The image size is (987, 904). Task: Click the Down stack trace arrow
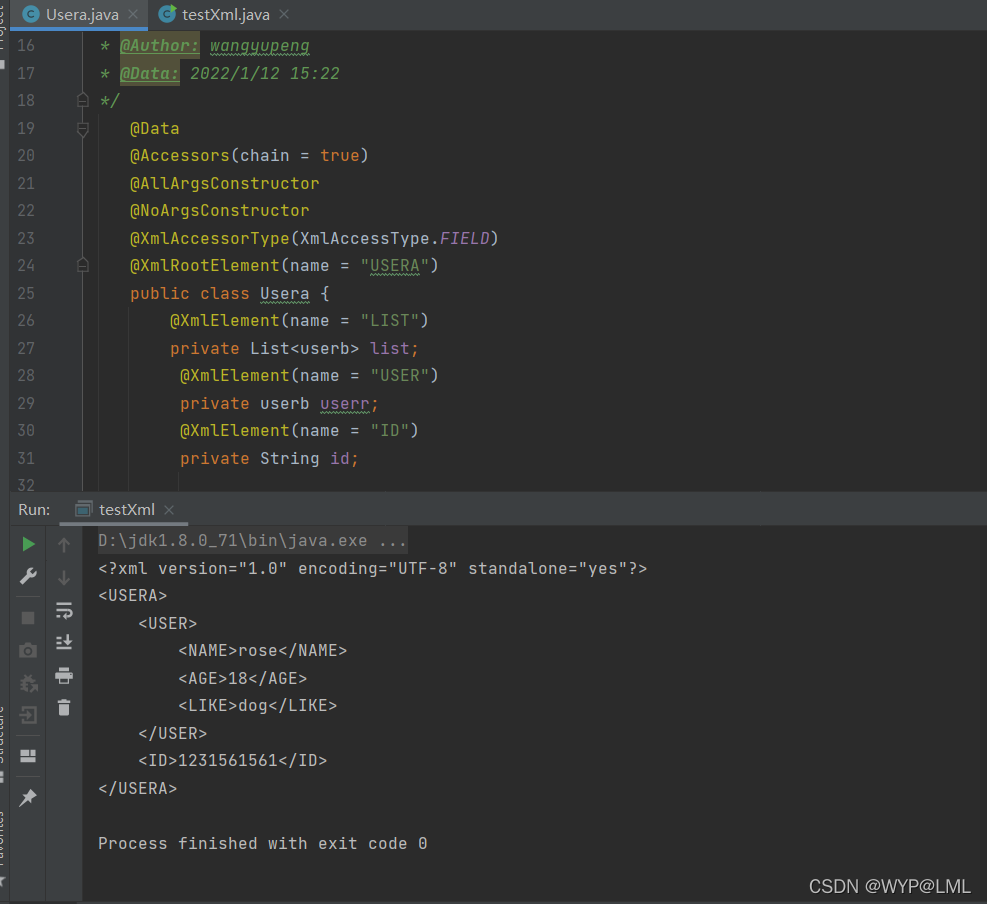point(64,577)
